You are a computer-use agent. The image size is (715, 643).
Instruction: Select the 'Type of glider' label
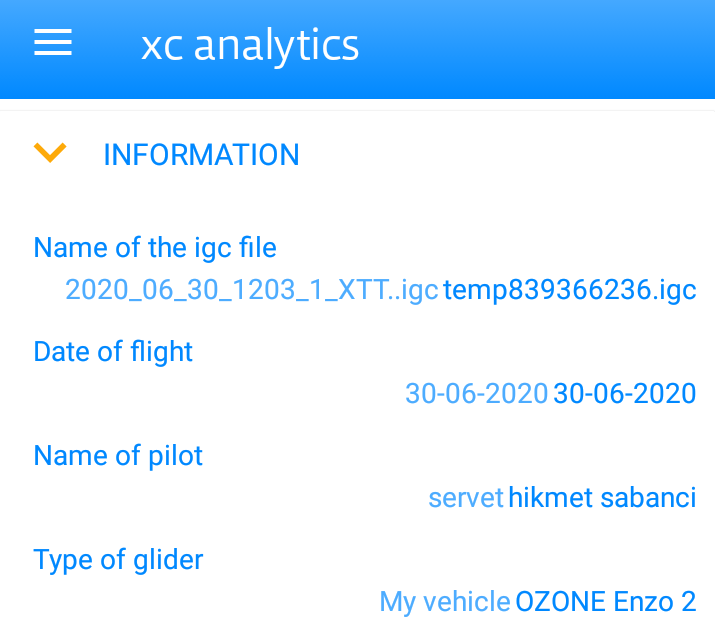point(118,560)
